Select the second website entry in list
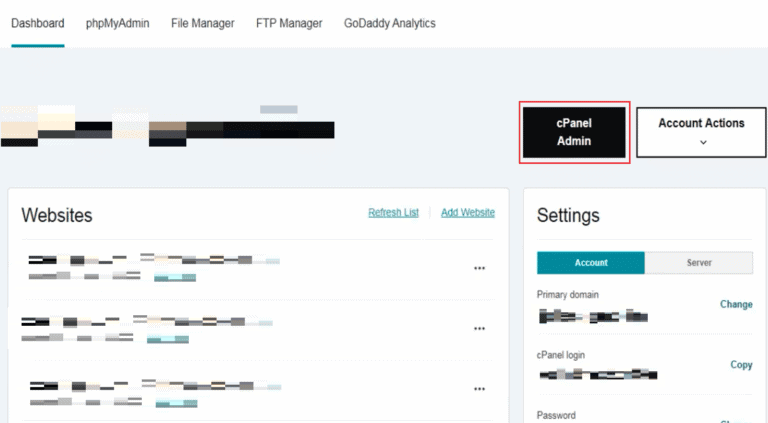 (x=145, y=322)
